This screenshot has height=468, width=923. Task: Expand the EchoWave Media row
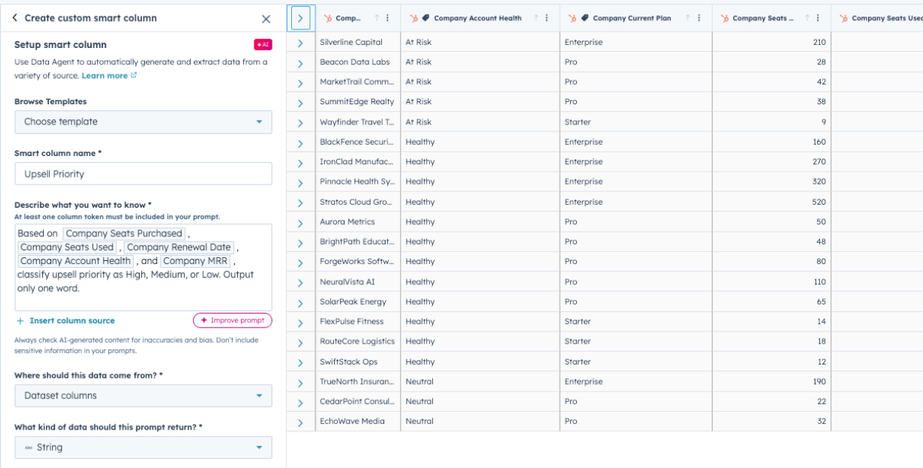300,421
